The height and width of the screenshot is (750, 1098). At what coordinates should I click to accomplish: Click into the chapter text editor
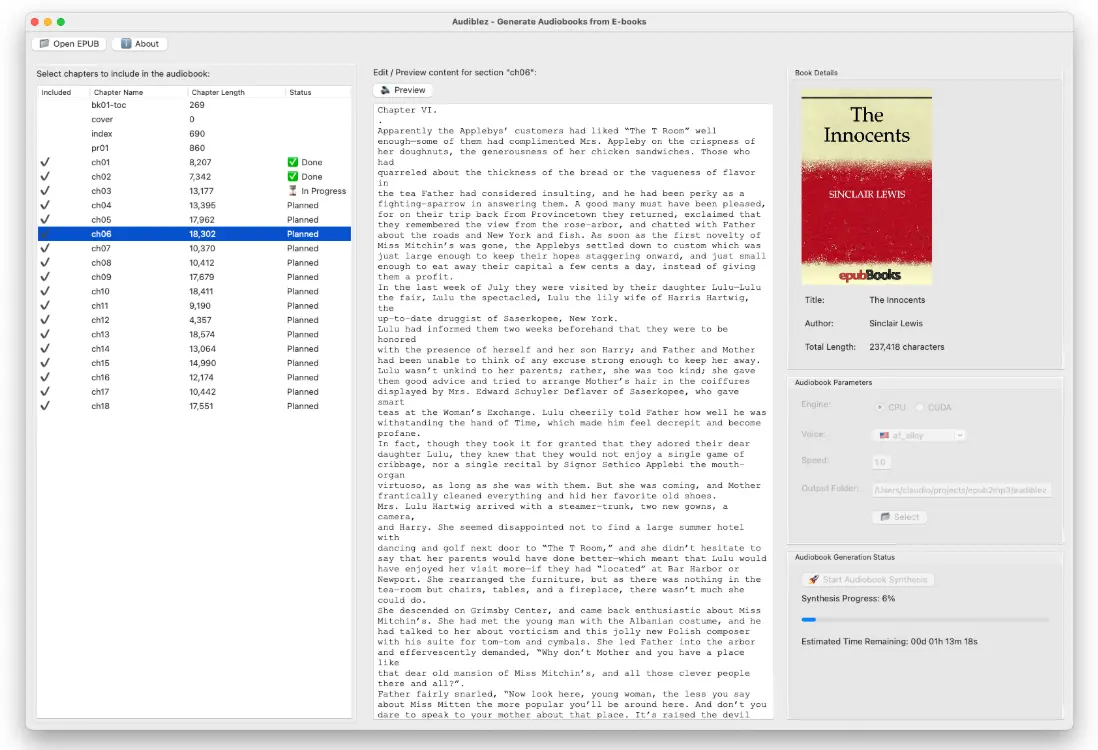pyautogui.click(x=573, y=412)
